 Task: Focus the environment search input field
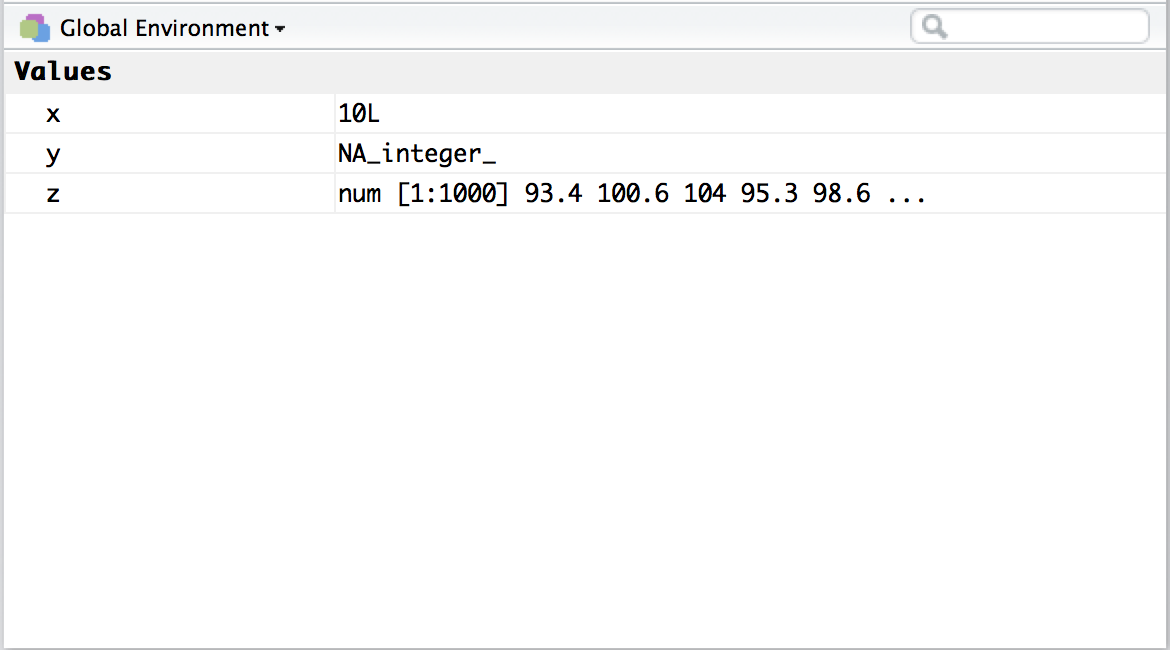pyautogui.click(x=1030, y=27)
